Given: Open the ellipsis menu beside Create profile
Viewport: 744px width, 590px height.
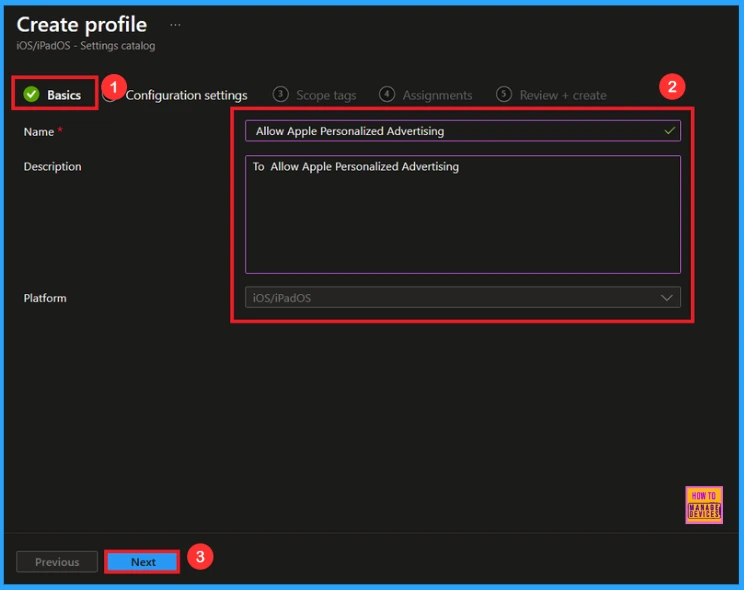Looking at the screenshot, I should (x=175, y=25).
